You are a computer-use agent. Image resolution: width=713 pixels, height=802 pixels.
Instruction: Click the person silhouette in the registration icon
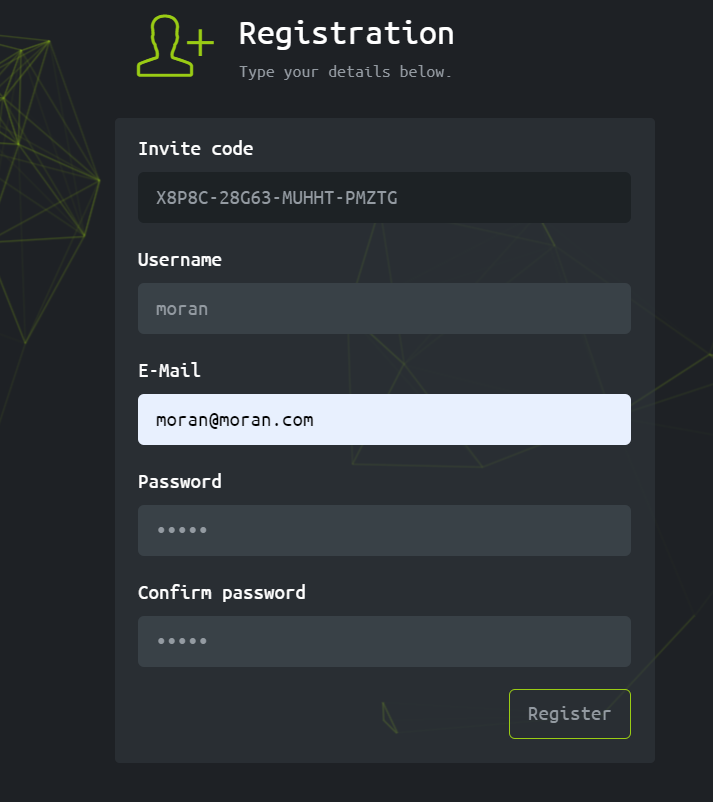[164, 47]
